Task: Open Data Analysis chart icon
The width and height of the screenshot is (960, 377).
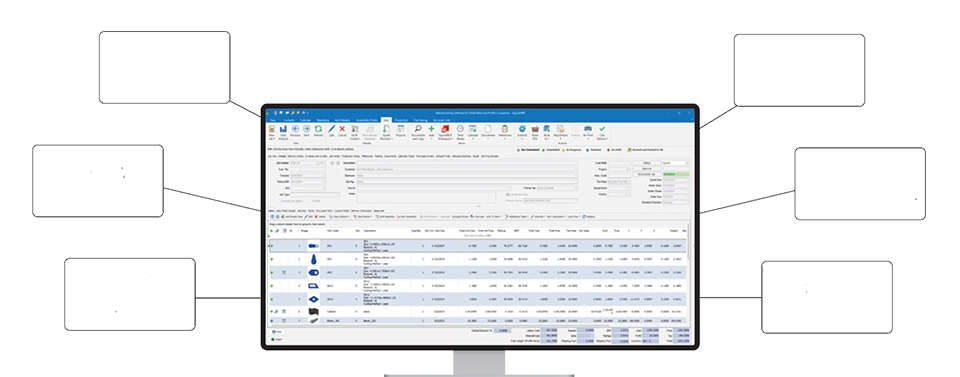Action: click(283, 130)
